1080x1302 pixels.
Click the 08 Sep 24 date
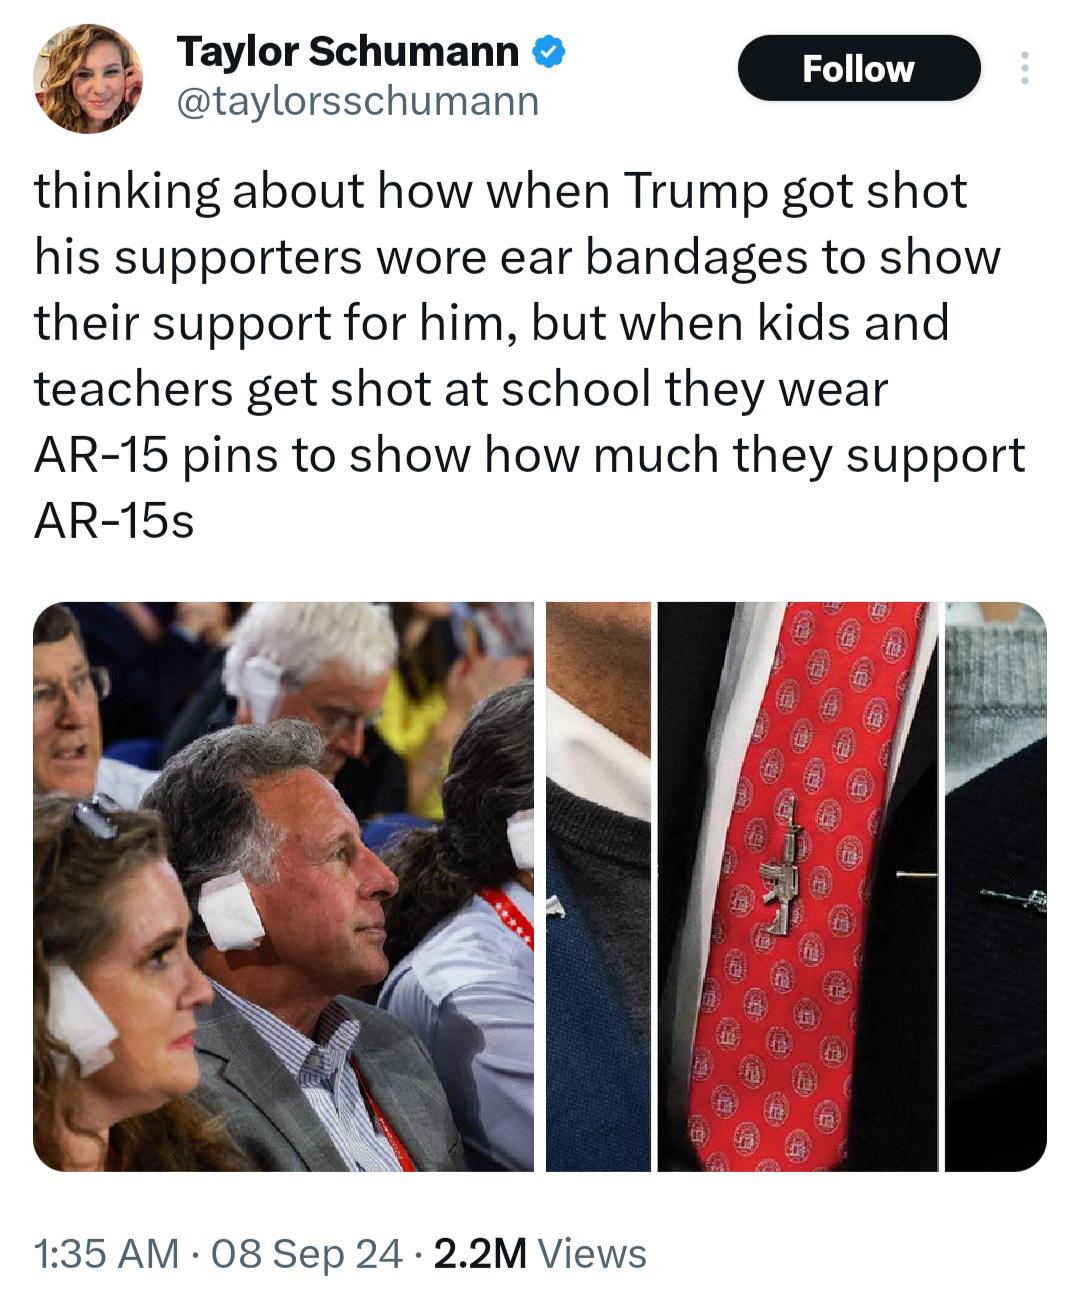click(308, 1253)
